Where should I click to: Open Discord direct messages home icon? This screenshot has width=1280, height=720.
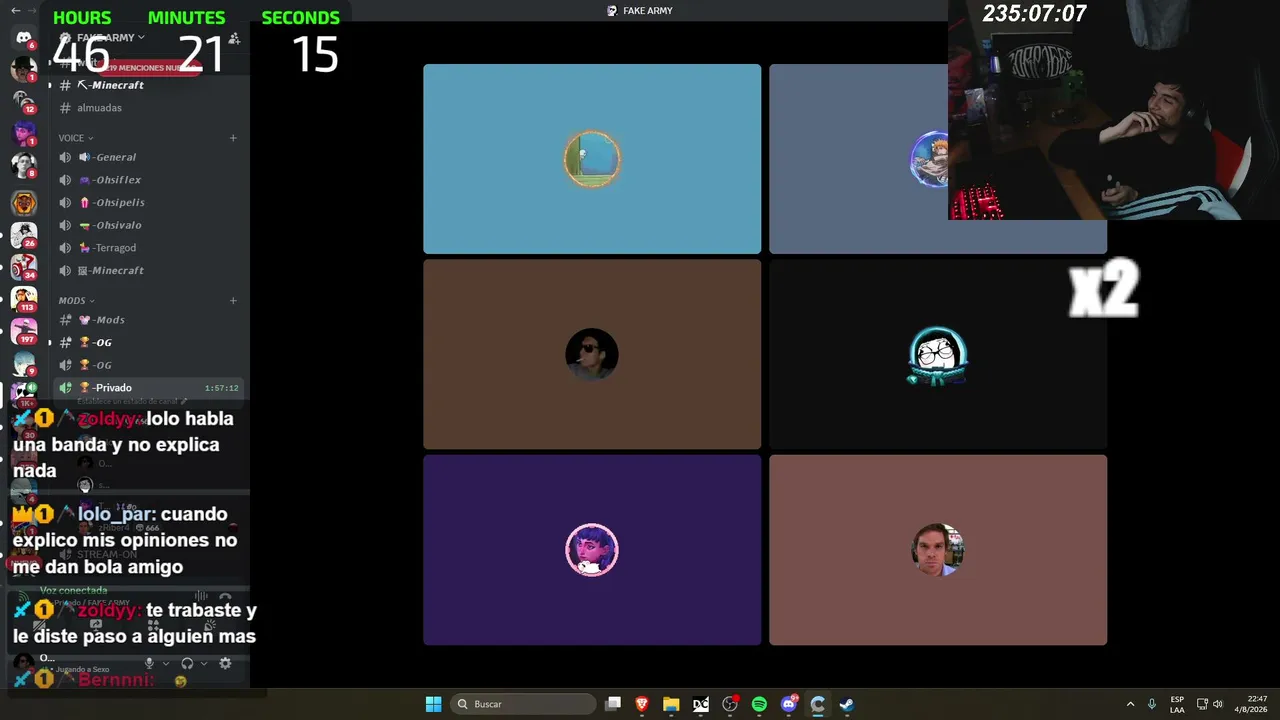point(24,38)
